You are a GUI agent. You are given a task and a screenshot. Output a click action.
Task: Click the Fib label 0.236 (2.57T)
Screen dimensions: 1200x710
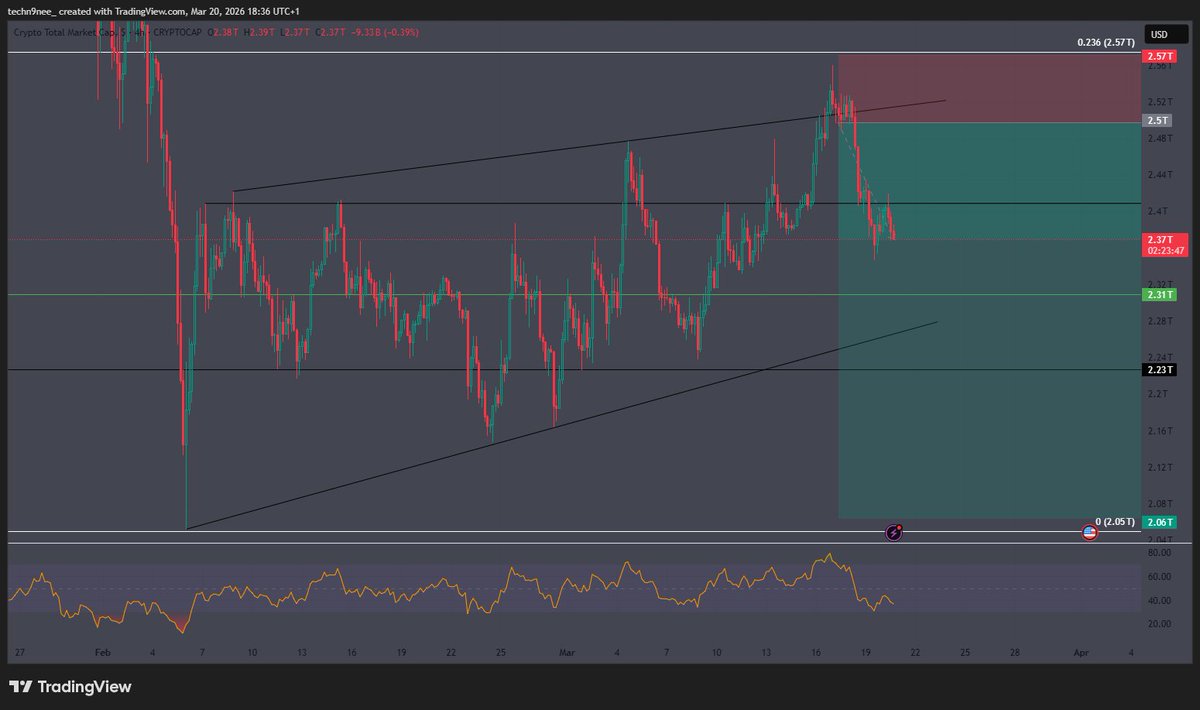click(x=1106, y=43)
